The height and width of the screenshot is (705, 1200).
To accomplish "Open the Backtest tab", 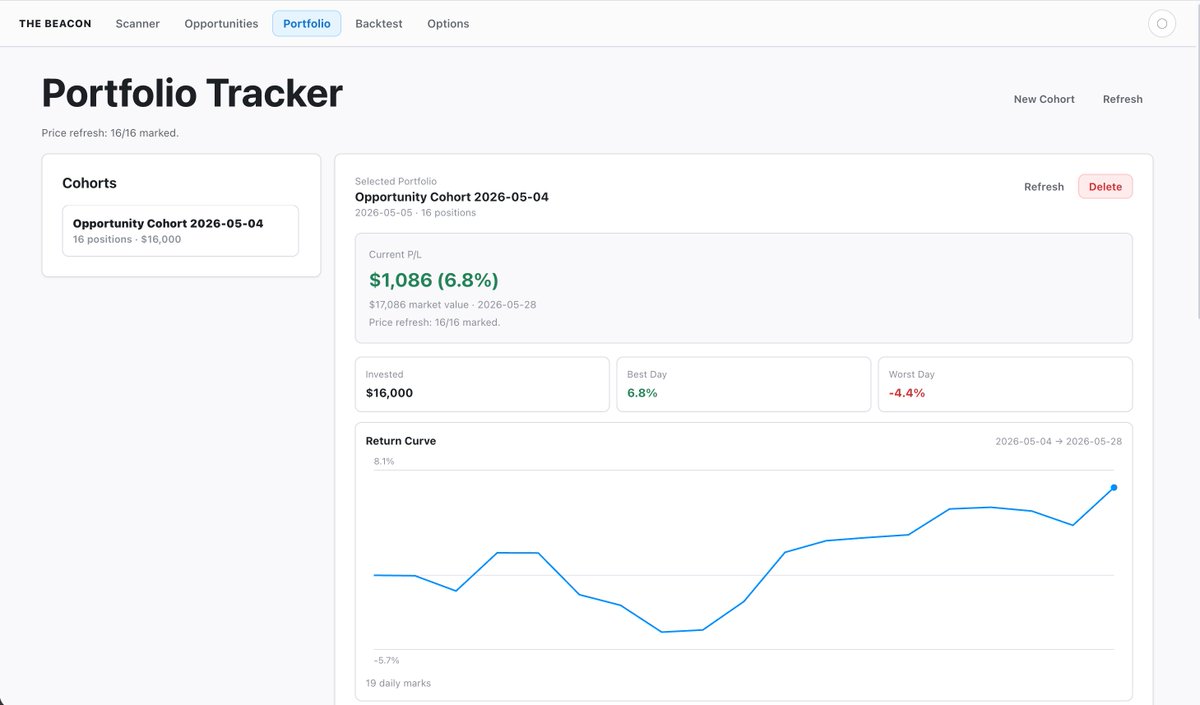I will pos(379,23).
